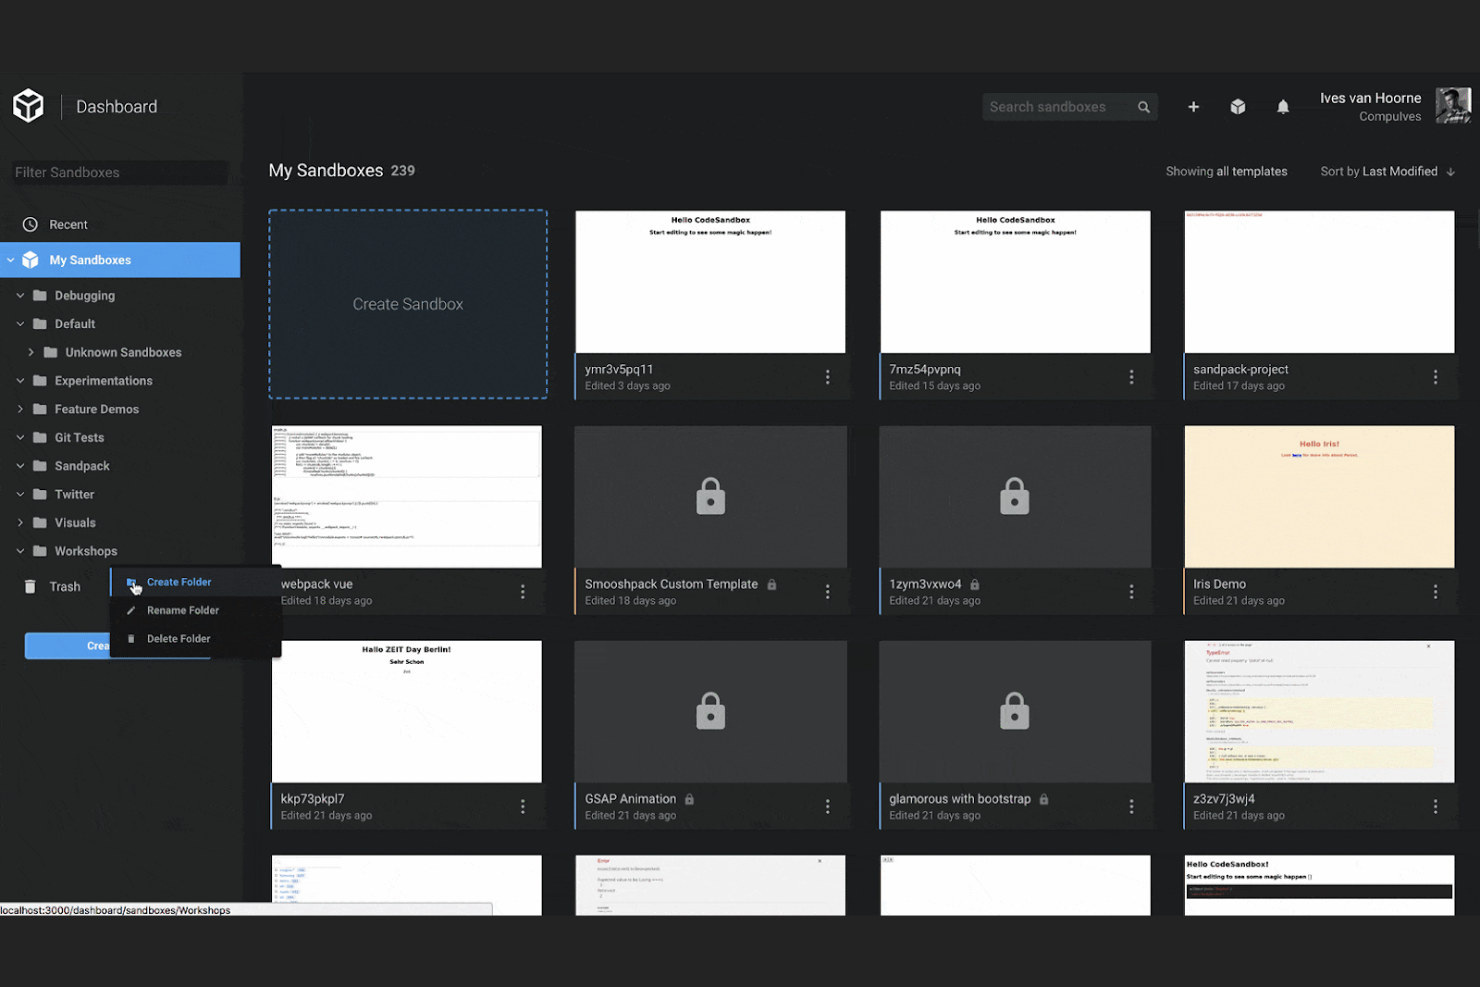
Task: Open options menu for glamorous with bootstrap
Action: [x=1131, y=806]
